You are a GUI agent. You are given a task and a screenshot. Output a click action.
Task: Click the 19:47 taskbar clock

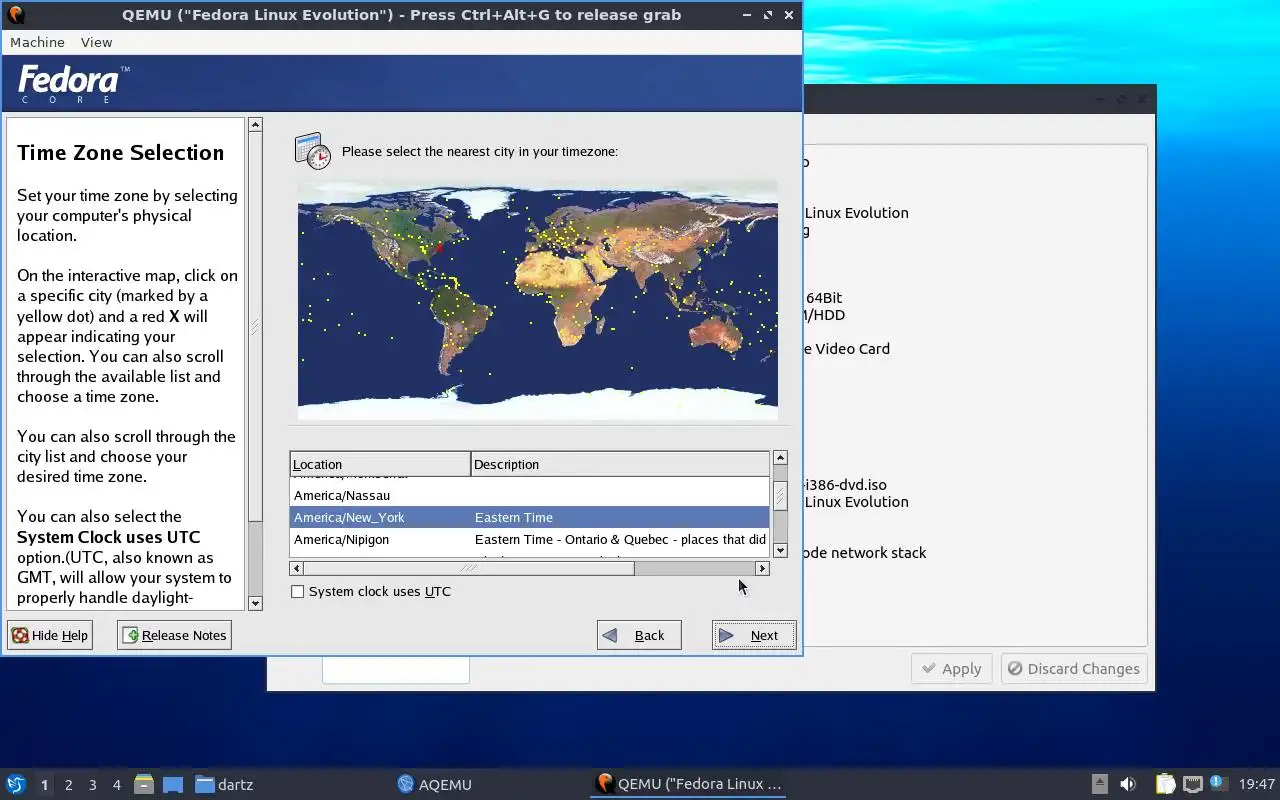[x=1257, y=784]
